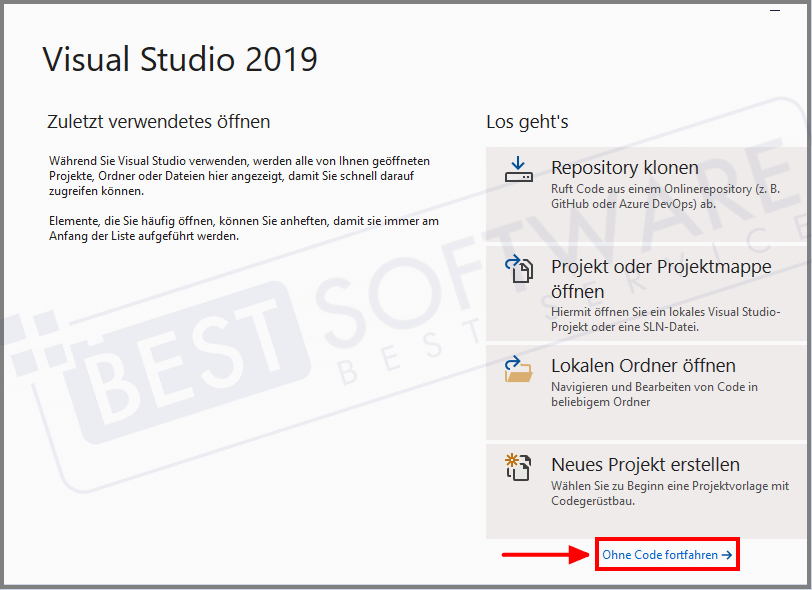Viewport: 812px width, 590px height.
Task: Click the Ohne Code fortfahren link
Action: click(660, 554)
